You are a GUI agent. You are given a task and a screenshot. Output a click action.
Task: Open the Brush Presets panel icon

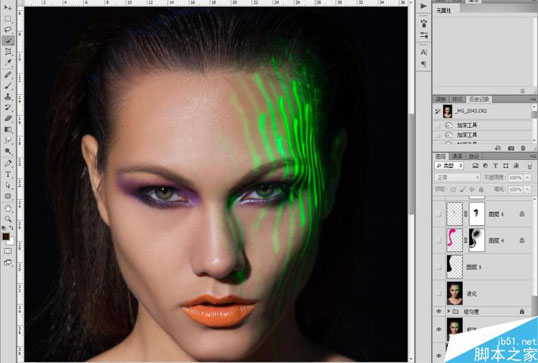tap(424, 23)
